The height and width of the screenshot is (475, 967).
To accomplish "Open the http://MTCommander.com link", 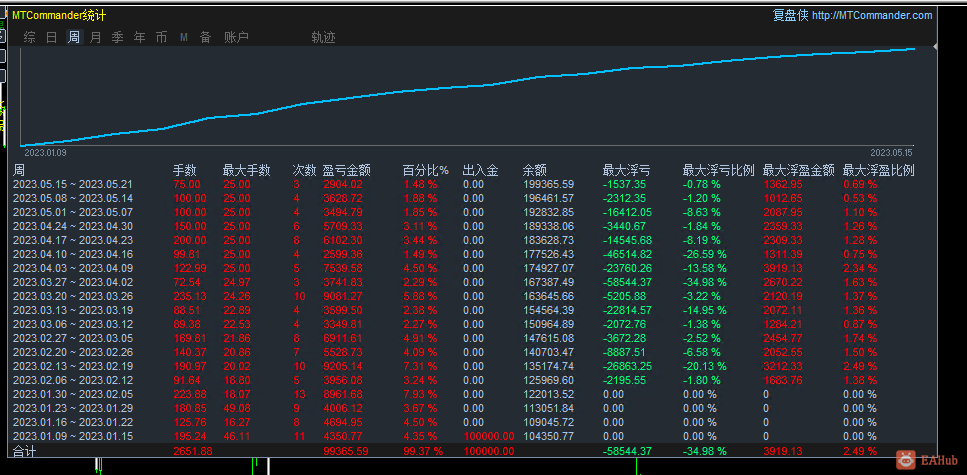I will (872, 15).
